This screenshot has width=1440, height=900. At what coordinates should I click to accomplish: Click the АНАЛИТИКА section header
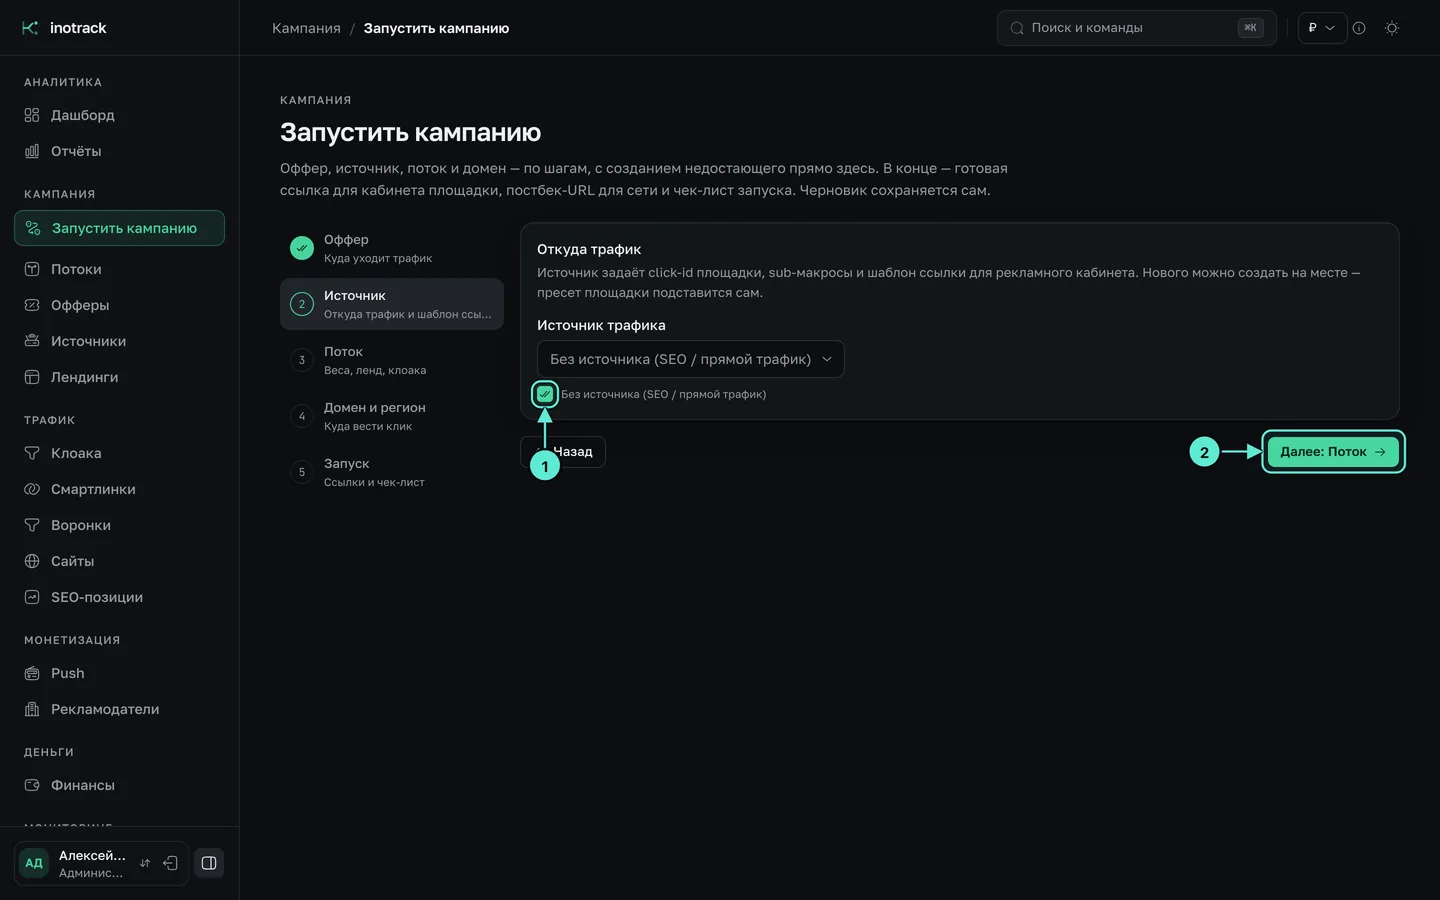tap(63, 82)
